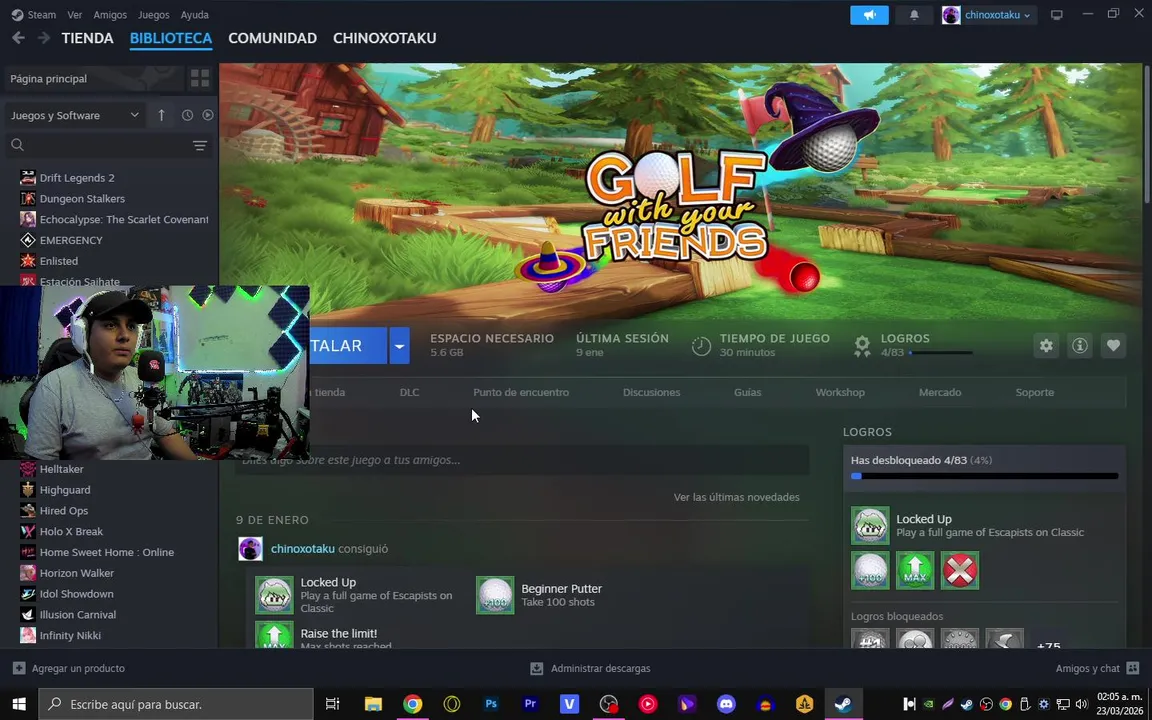The image size is (1152, 720).
Task: Click the Agregar un producto plus icon
Action: pyautogui.click(x=19, y=669)
